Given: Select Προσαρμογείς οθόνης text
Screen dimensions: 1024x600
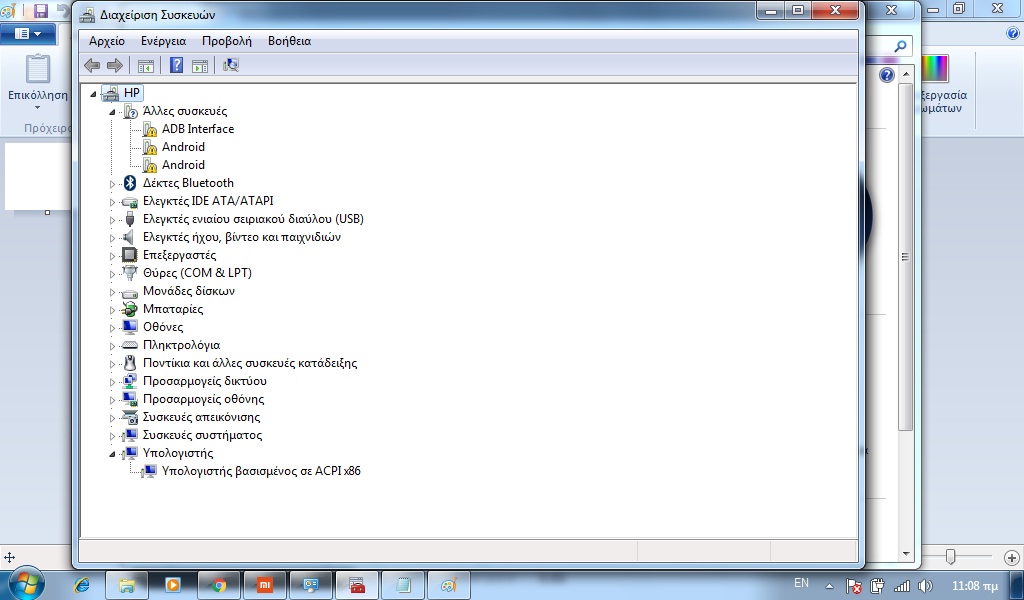Looking at the screenshot, I should coord(204,399).
